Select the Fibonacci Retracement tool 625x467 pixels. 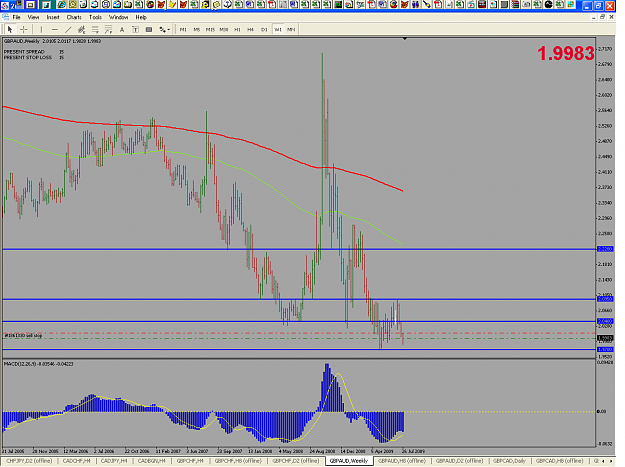pyautogui.click(x=95, y=29)
